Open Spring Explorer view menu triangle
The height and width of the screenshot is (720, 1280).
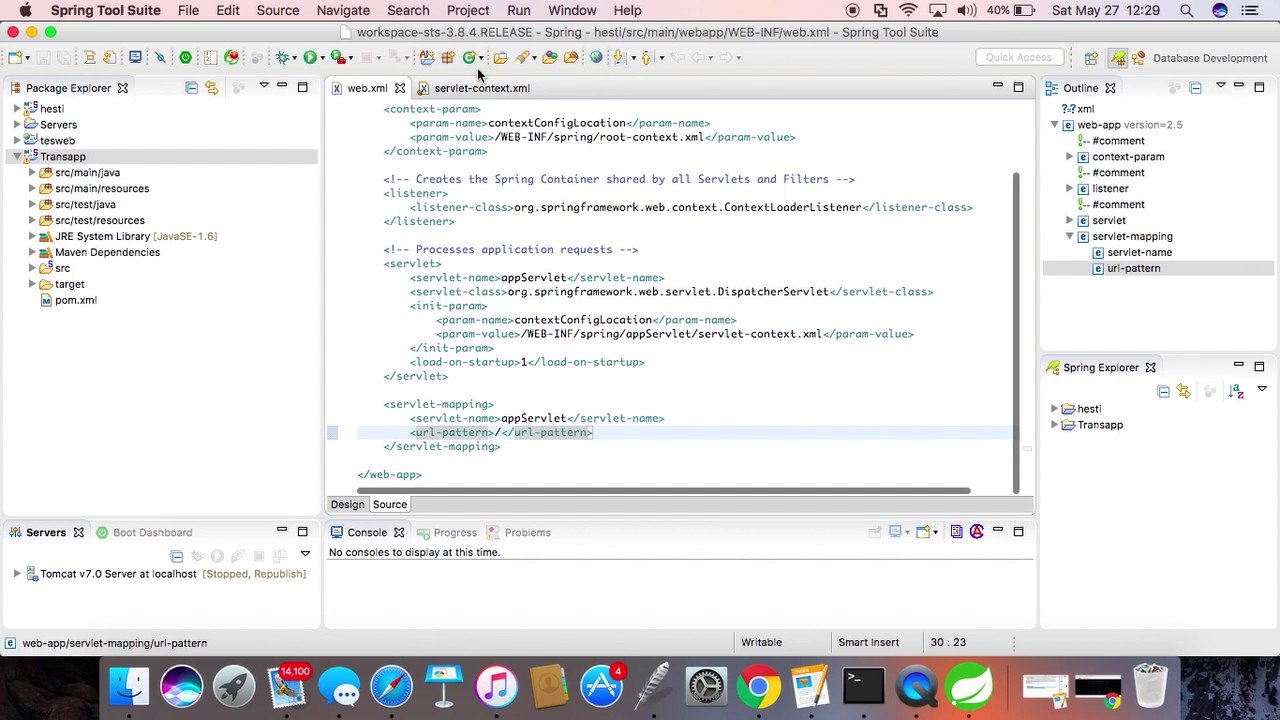point(1262,388)
